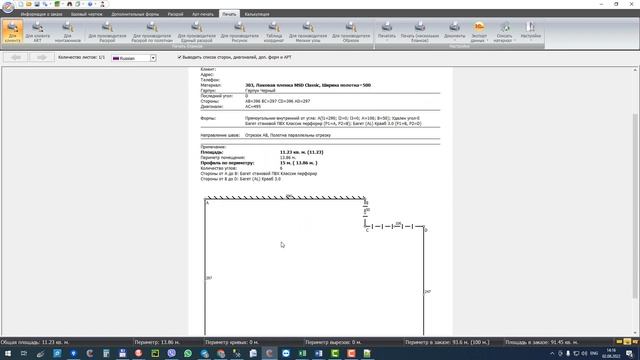Click "Печать (нескольких бланков)" button
This screenshot has width=640, height=360.
tap(420, 31)
